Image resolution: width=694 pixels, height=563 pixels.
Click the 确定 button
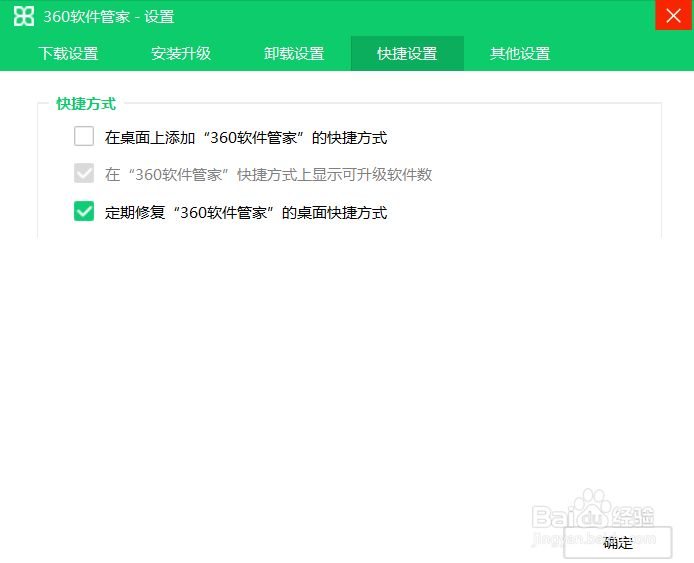618,543
